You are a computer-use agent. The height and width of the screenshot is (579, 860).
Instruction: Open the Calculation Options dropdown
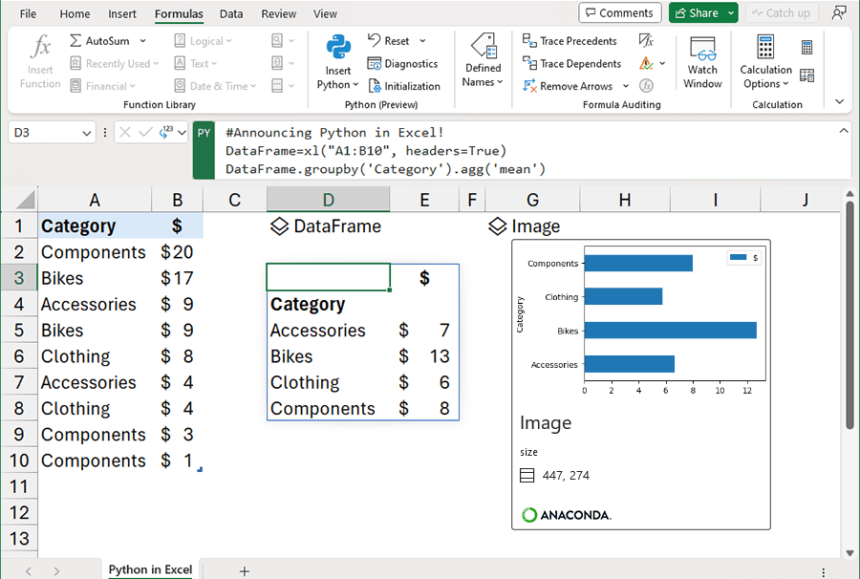point(765,63)
